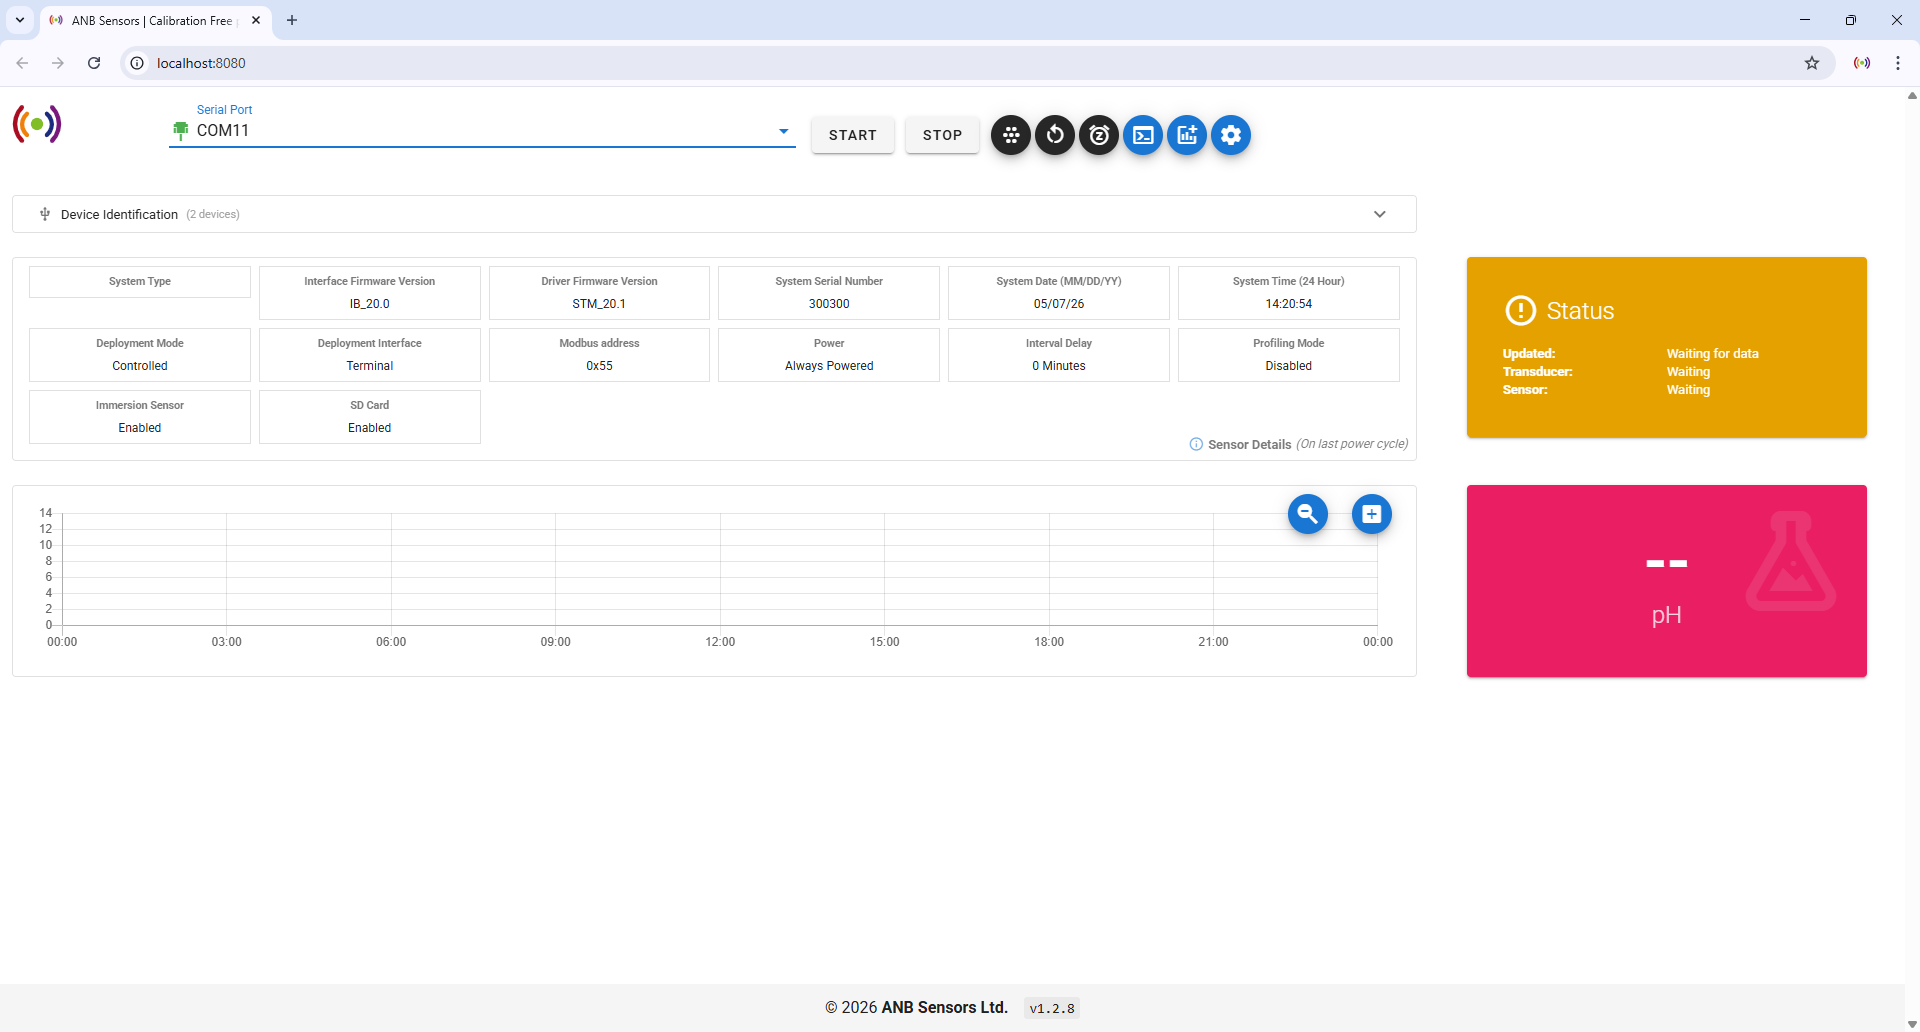The image size is (1920, 1032).
Task: Click the (2 devices) label
Action: click(x=213, y=214)
